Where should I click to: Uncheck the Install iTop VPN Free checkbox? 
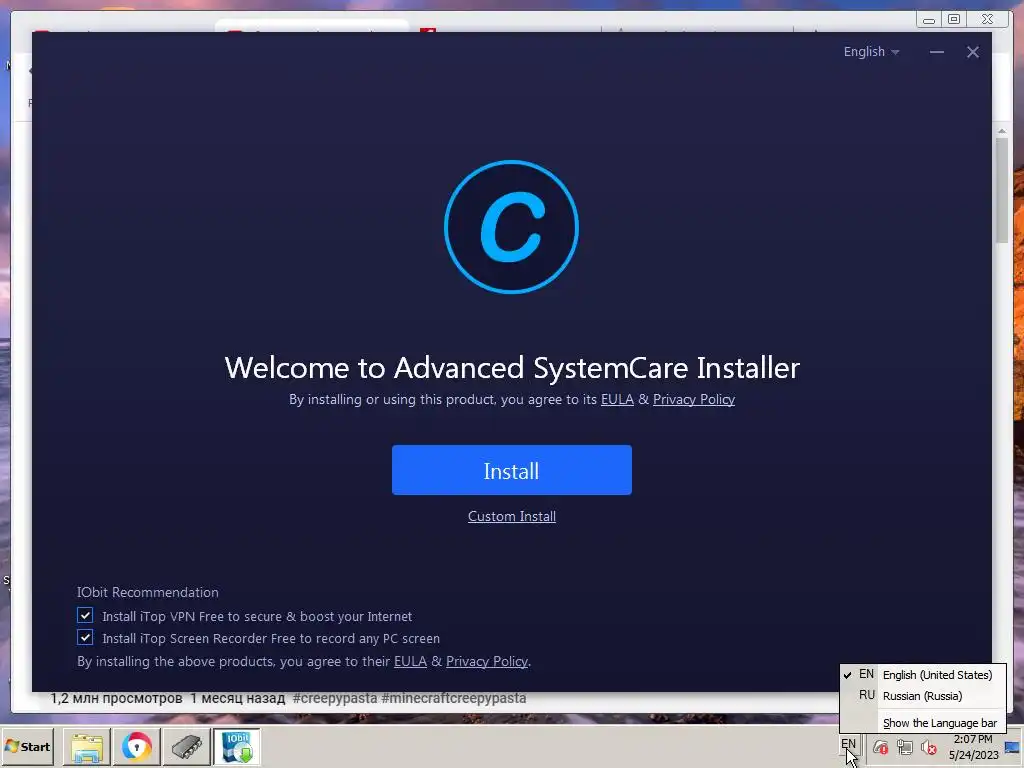85,615
